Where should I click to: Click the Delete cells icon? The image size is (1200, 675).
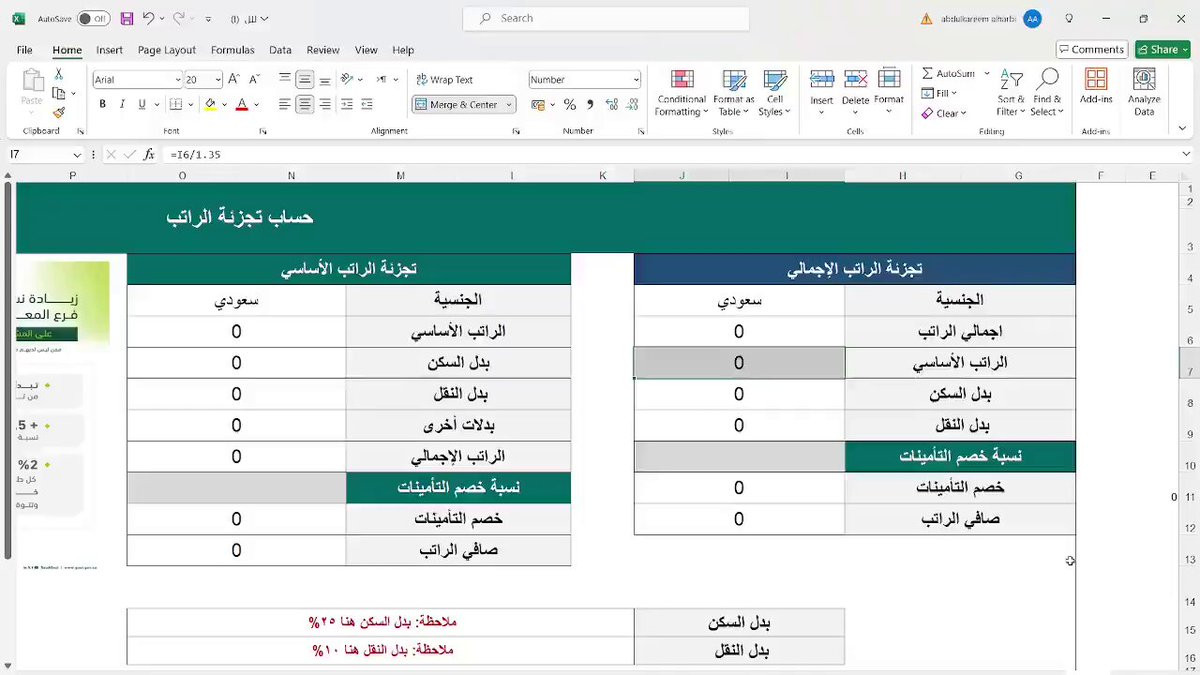tap(855, 80)
